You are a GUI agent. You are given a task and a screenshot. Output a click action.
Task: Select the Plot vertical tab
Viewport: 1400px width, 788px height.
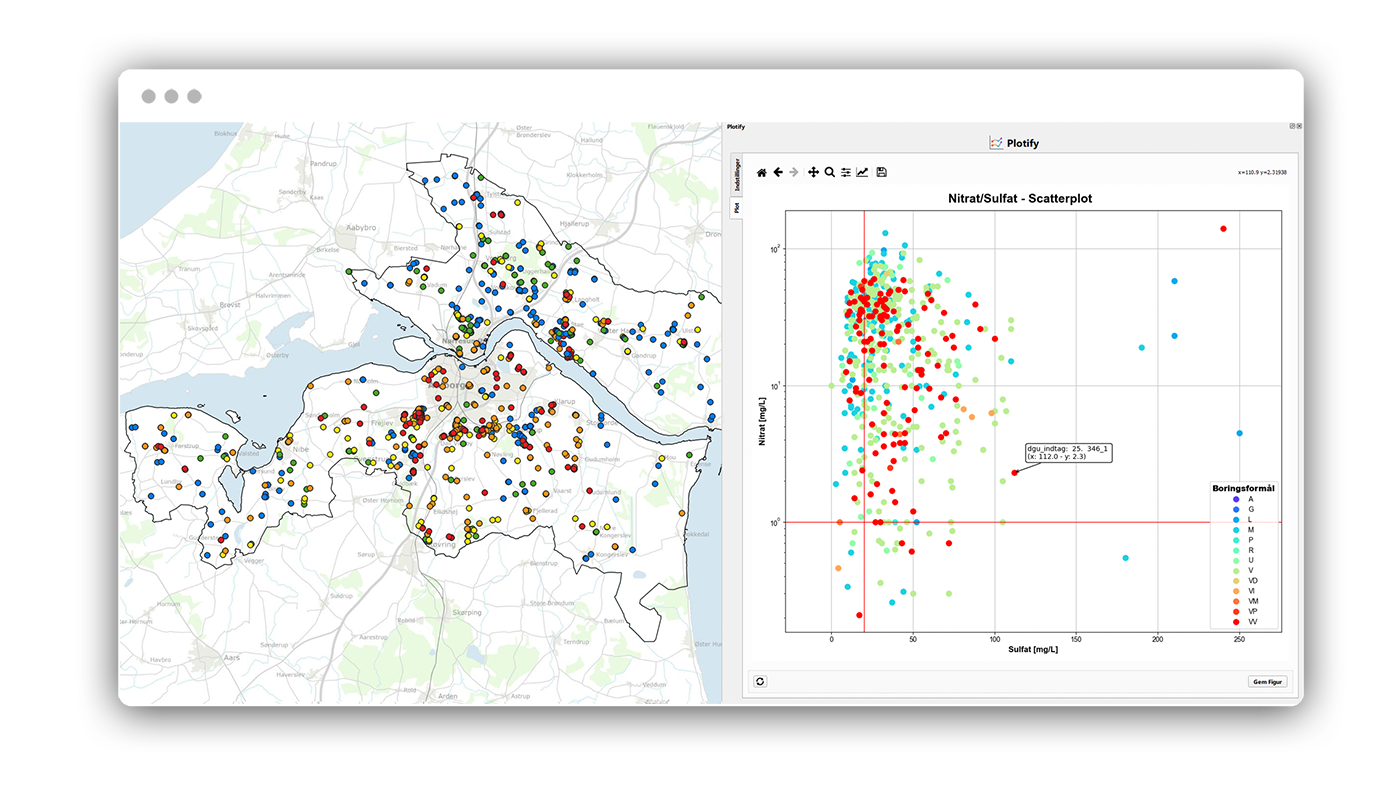pyautogui.click(x=737, y=208)
